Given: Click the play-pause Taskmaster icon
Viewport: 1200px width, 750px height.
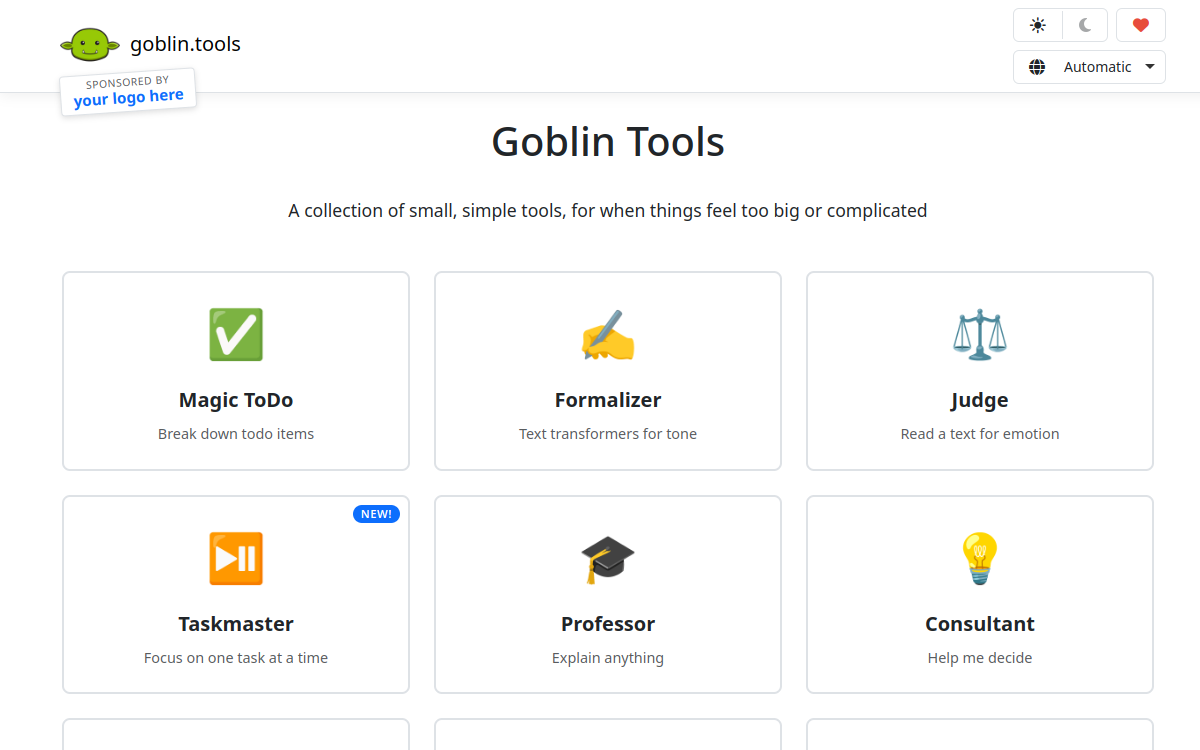Looking at the screenshot, I should 236,559.
